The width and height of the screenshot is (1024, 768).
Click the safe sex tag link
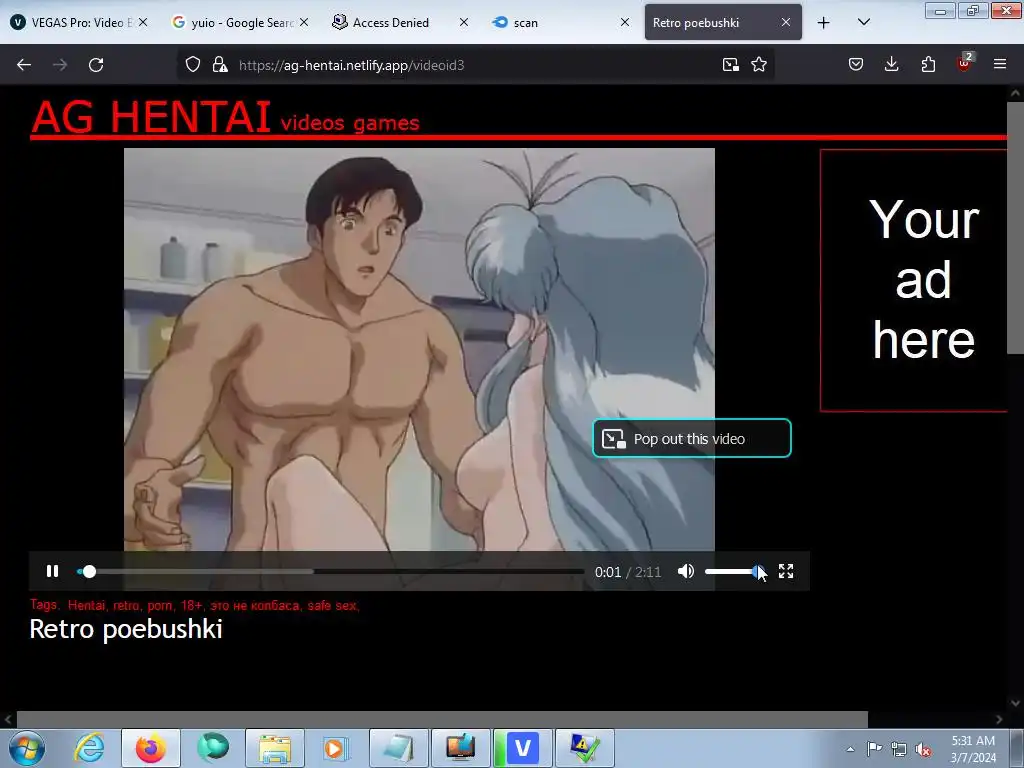pos(333,605)
